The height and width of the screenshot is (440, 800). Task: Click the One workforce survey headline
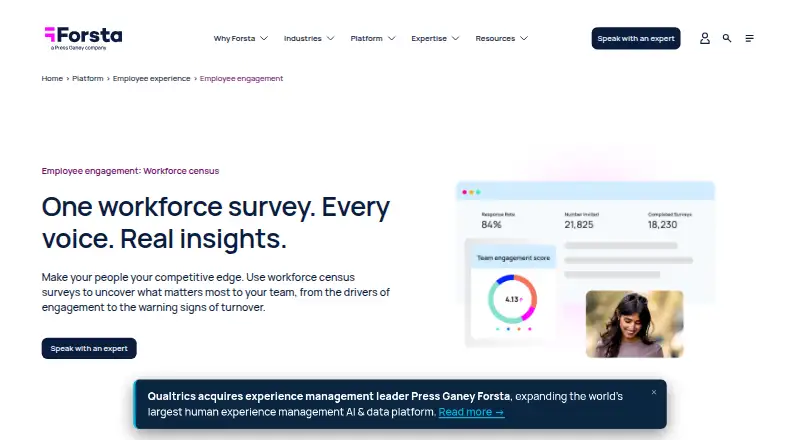click(x=215, y=223)
